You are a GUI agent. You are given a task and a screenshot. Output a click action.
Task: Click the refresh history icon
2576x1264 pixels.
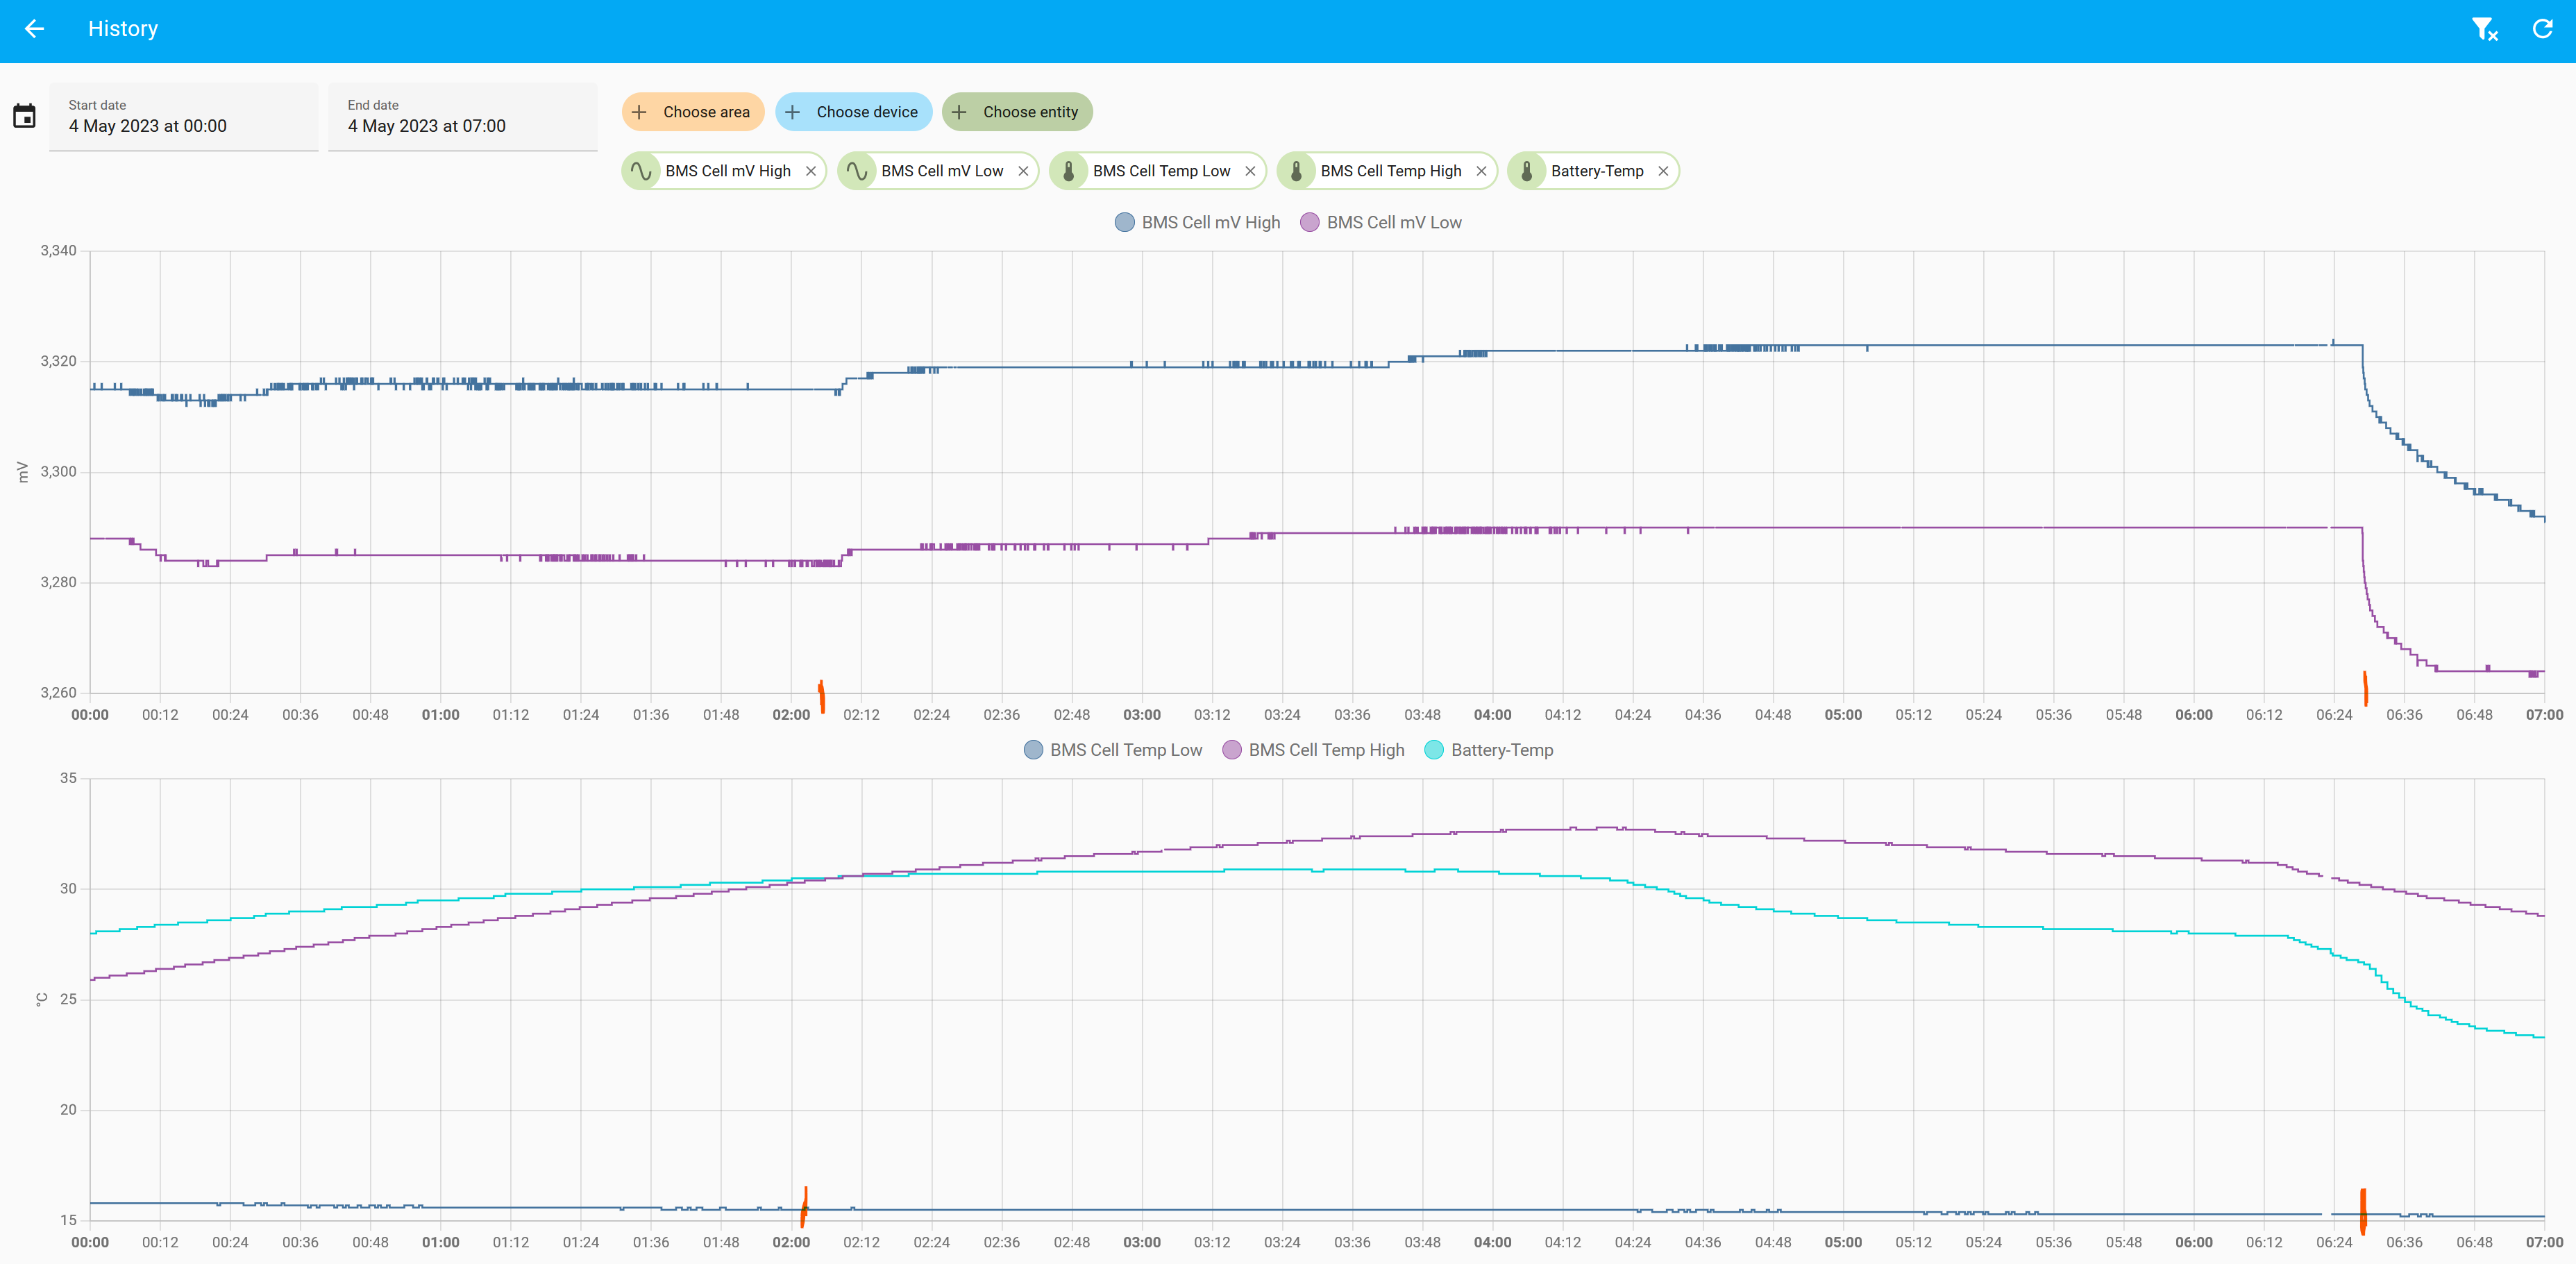[2542, 29]
